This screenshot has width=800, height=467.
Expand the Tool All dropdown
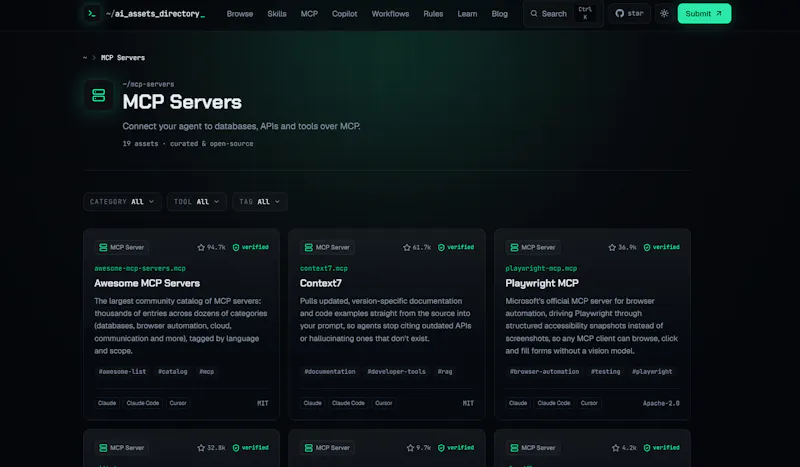click(196, 202)
